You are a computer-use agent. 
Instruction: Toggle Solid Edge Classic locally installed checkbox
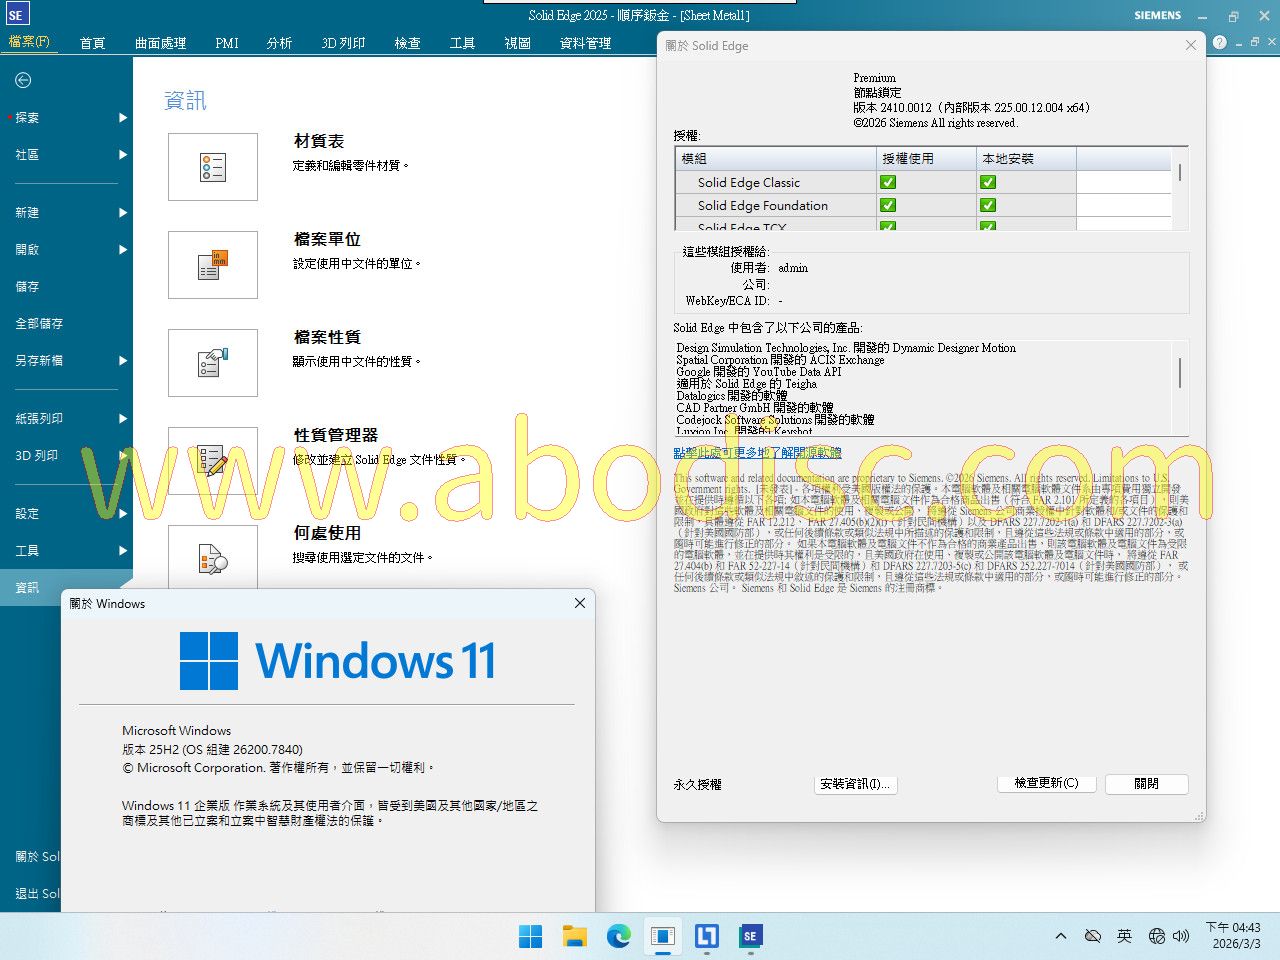(988, 182)
